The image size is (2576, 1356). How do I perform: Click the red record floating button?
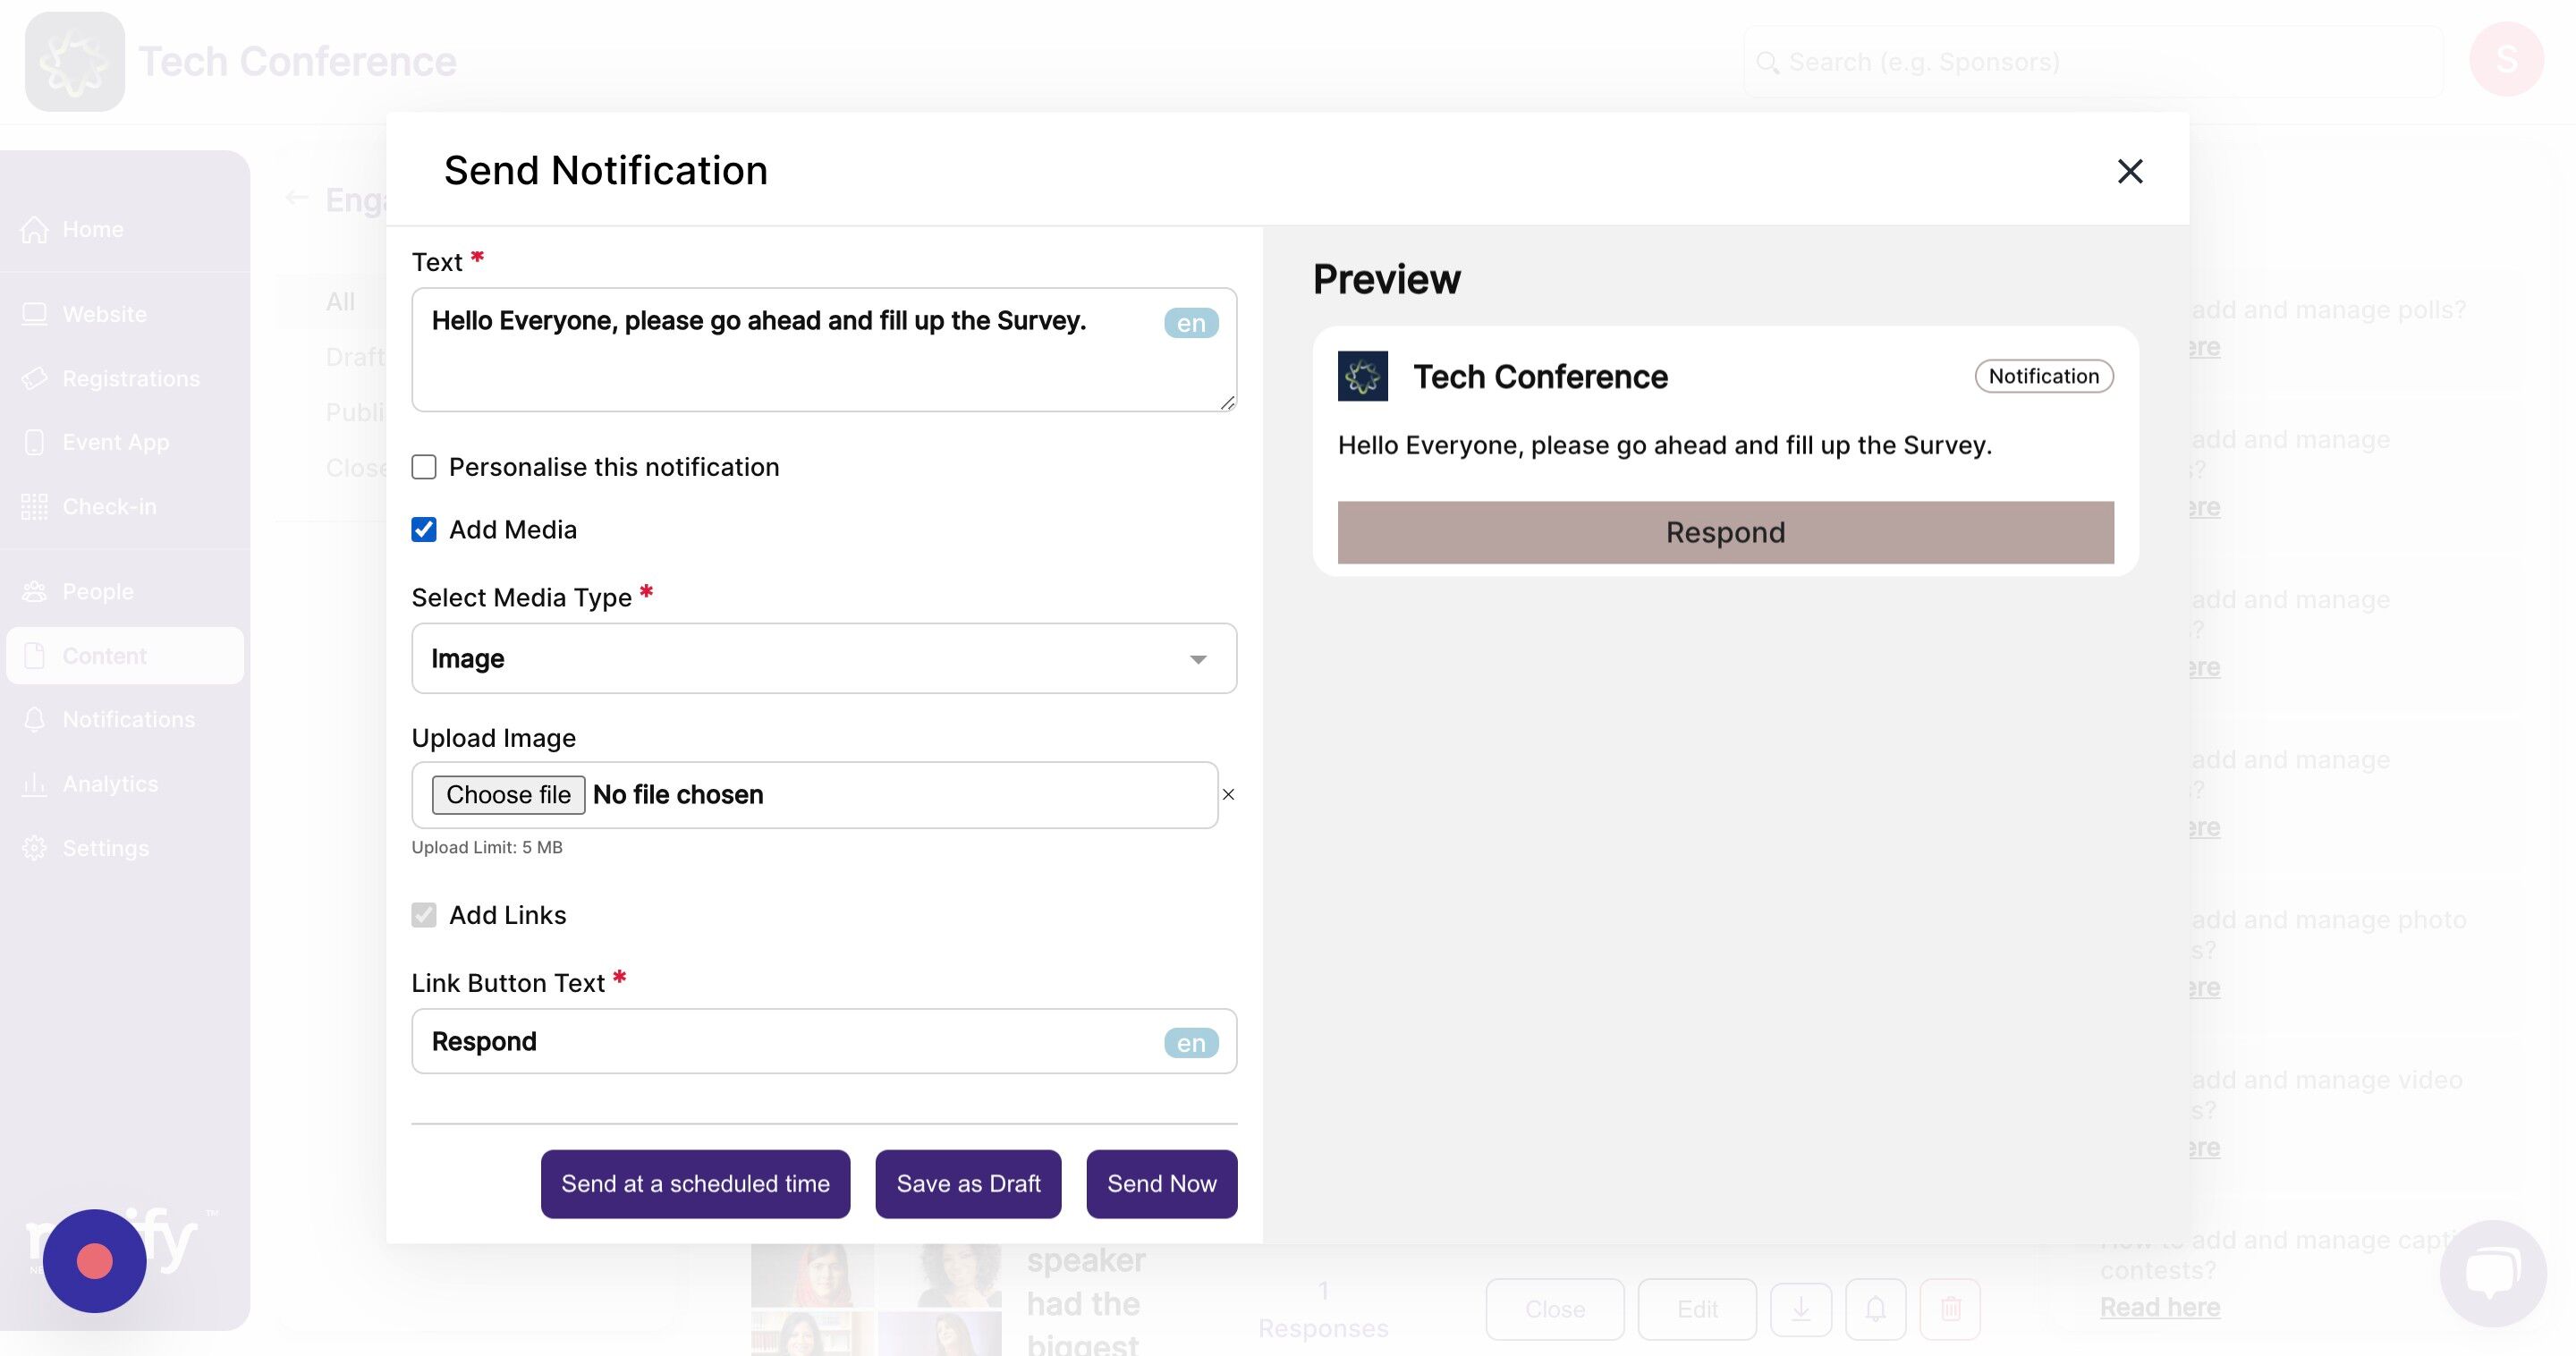coord(95,1260)
